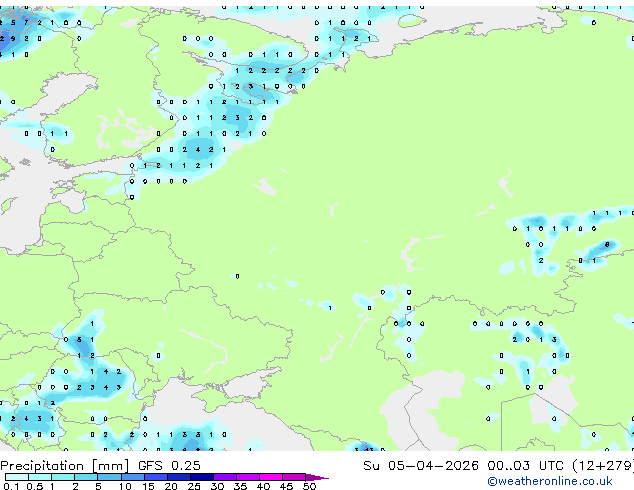Click the '25' legend scale label
Screen dimensions: 634x490
pyautogui.click(x=194, y=486)
